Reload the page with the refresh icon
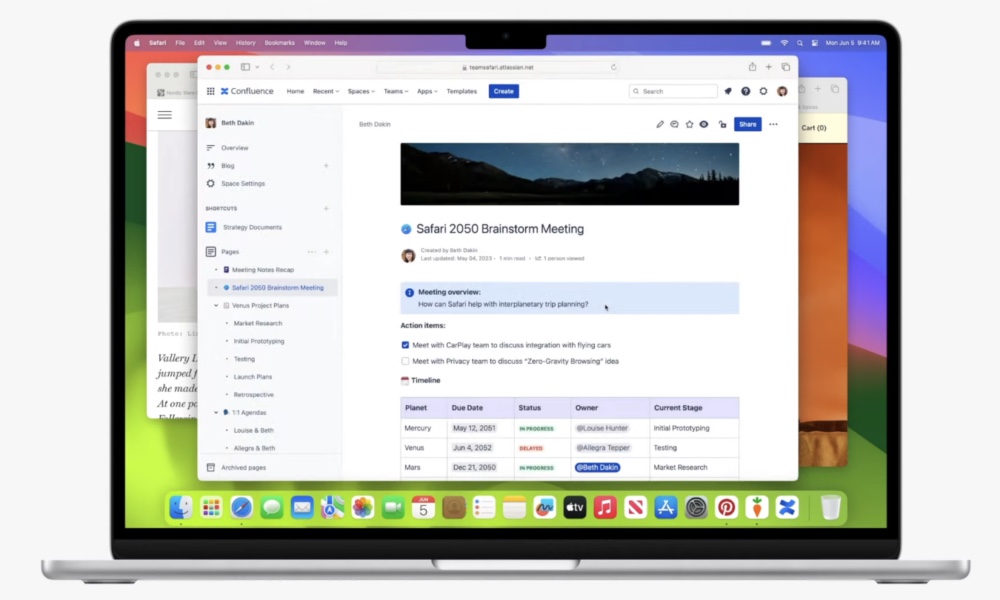The width and height of the screenshot is (1000, 600). tap(614, 67)
